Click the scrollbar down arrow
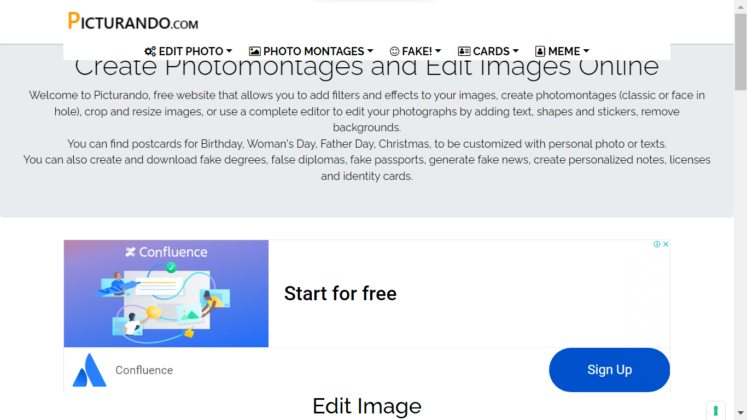The width and height of the screenshot is (747, 420). pyautogui.click(x=740, y=413)
